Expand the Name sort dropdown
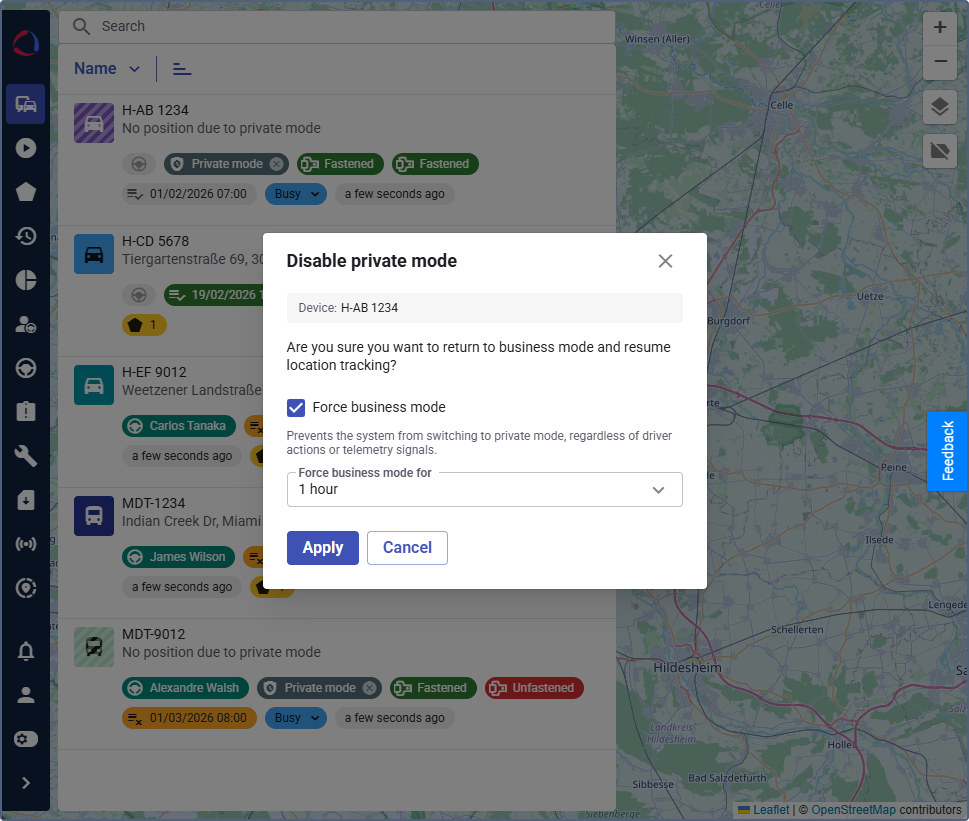This screenshot has width=969, height=821. point(107,69)
